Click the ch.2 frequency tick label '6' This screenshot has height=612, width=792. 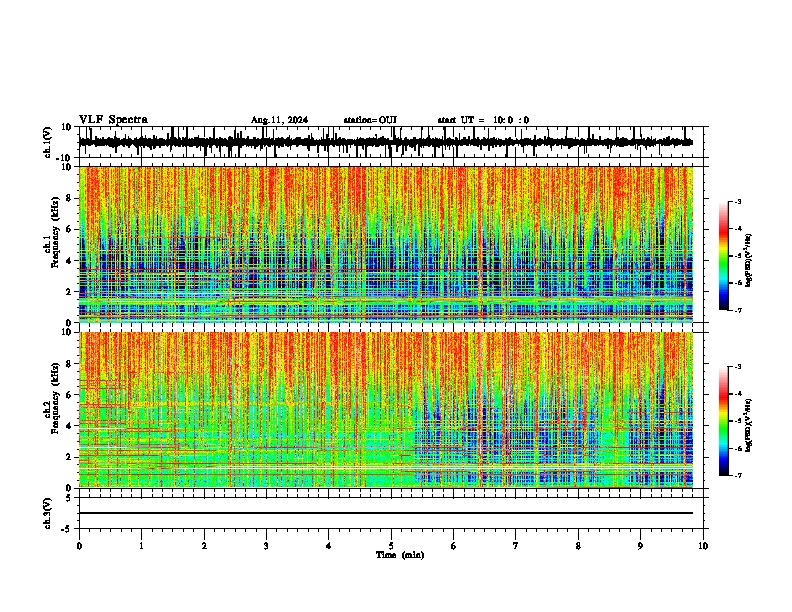coord(69,395)
